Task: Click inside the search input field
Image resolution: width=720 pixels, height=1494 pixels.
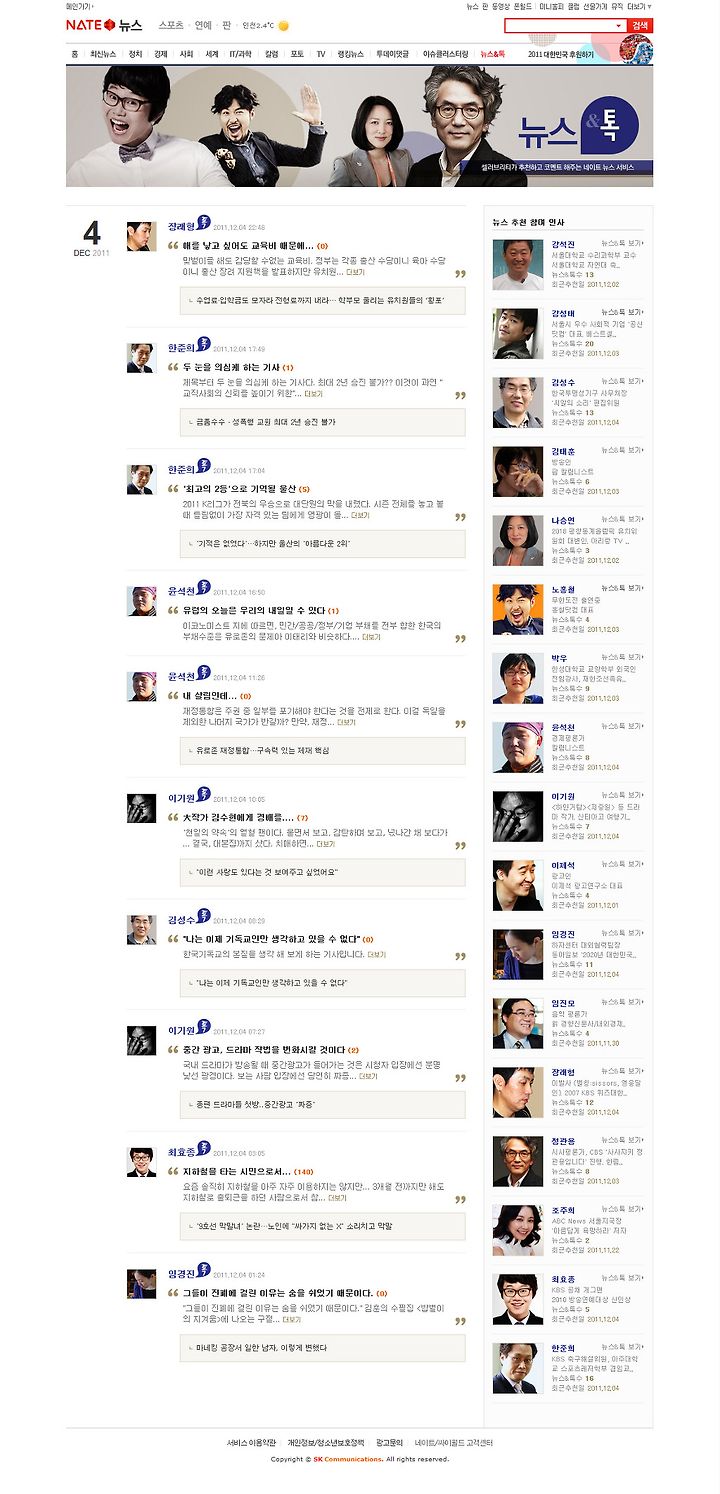Action: click(558, 26)
